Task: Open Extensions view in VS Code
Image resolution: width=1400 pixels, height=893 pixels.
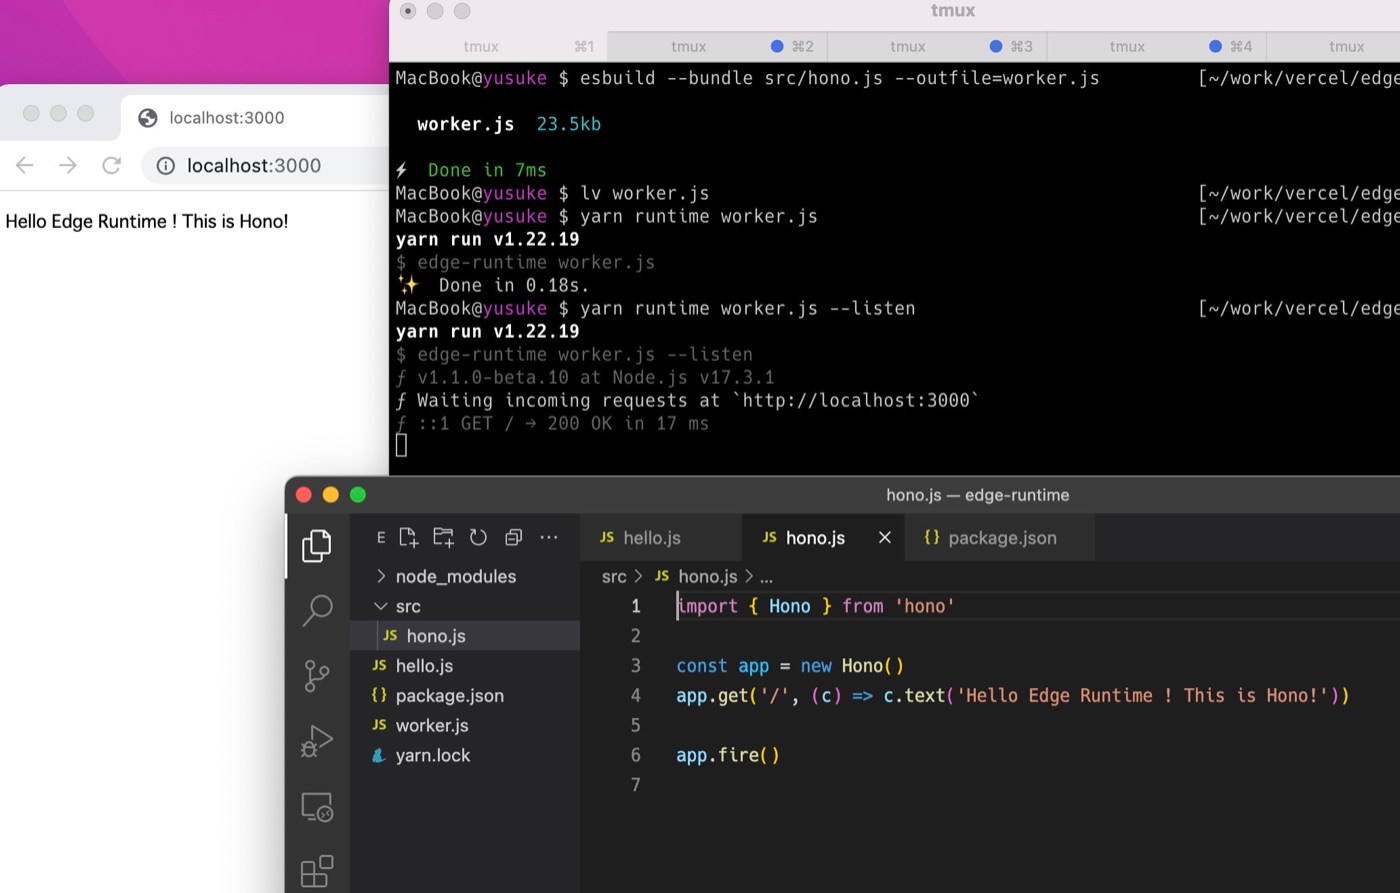Action: (317, 871)
